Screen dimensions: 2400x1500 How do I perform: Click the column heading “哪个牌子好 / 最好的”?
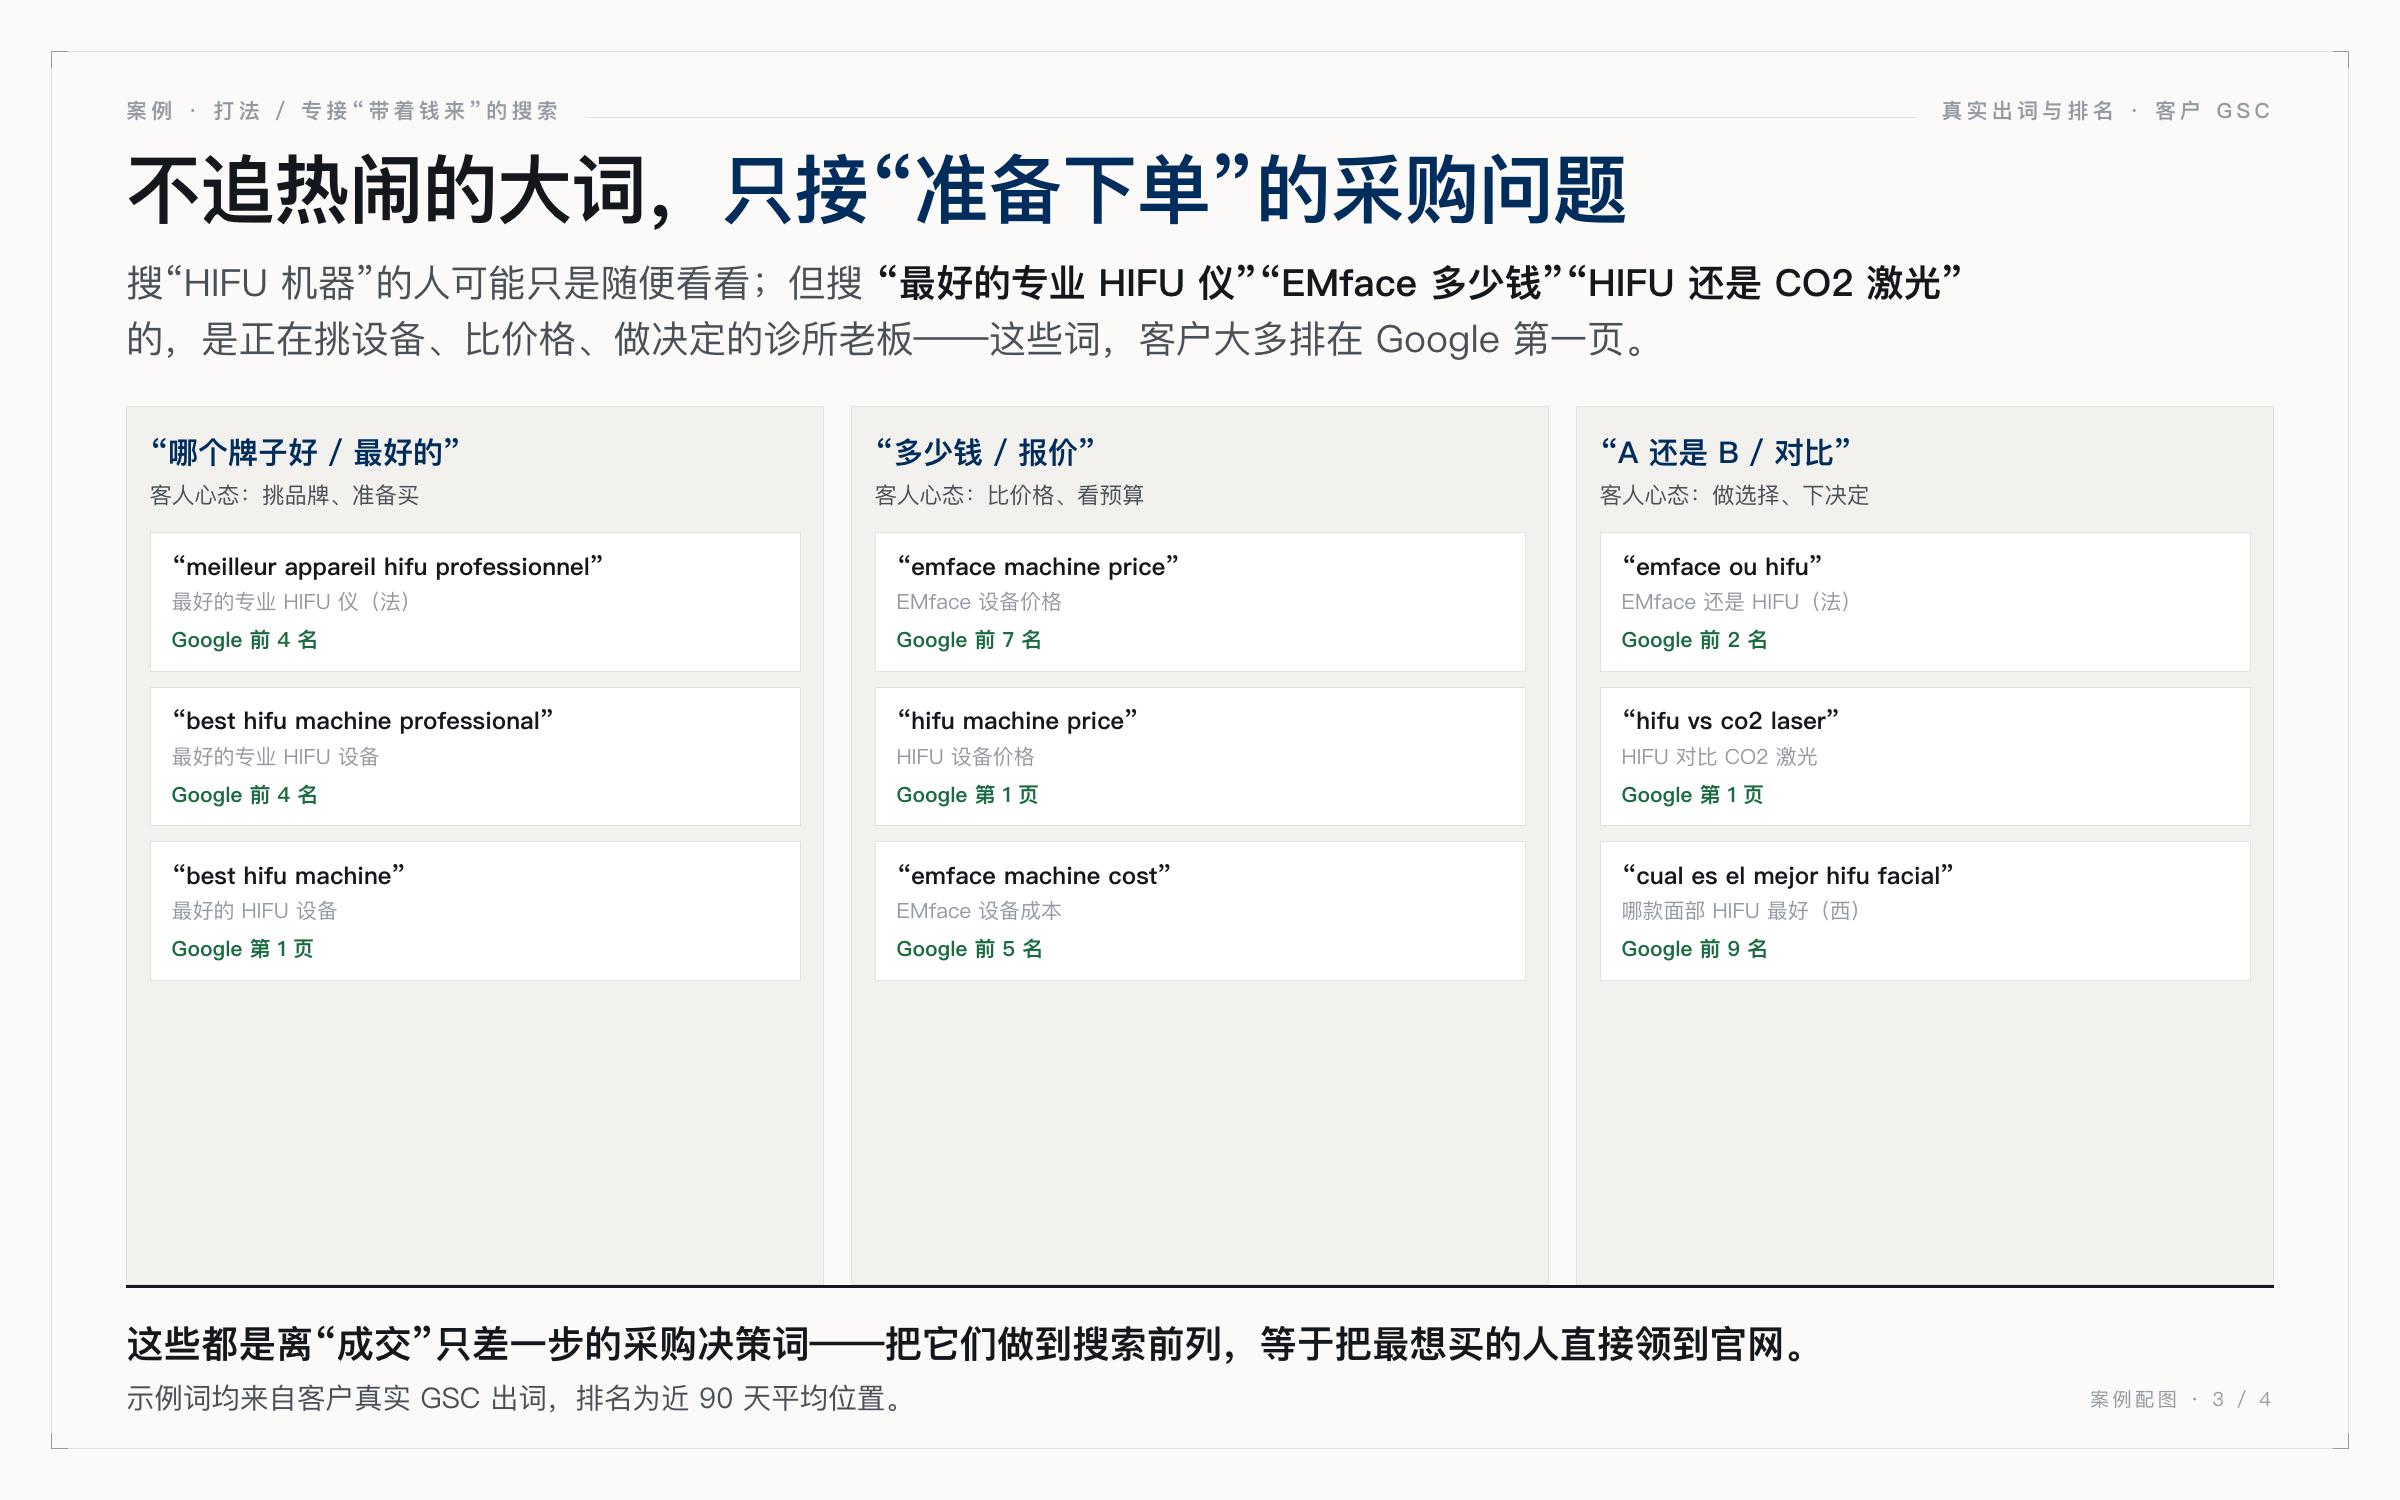click(x=305, y=452)
